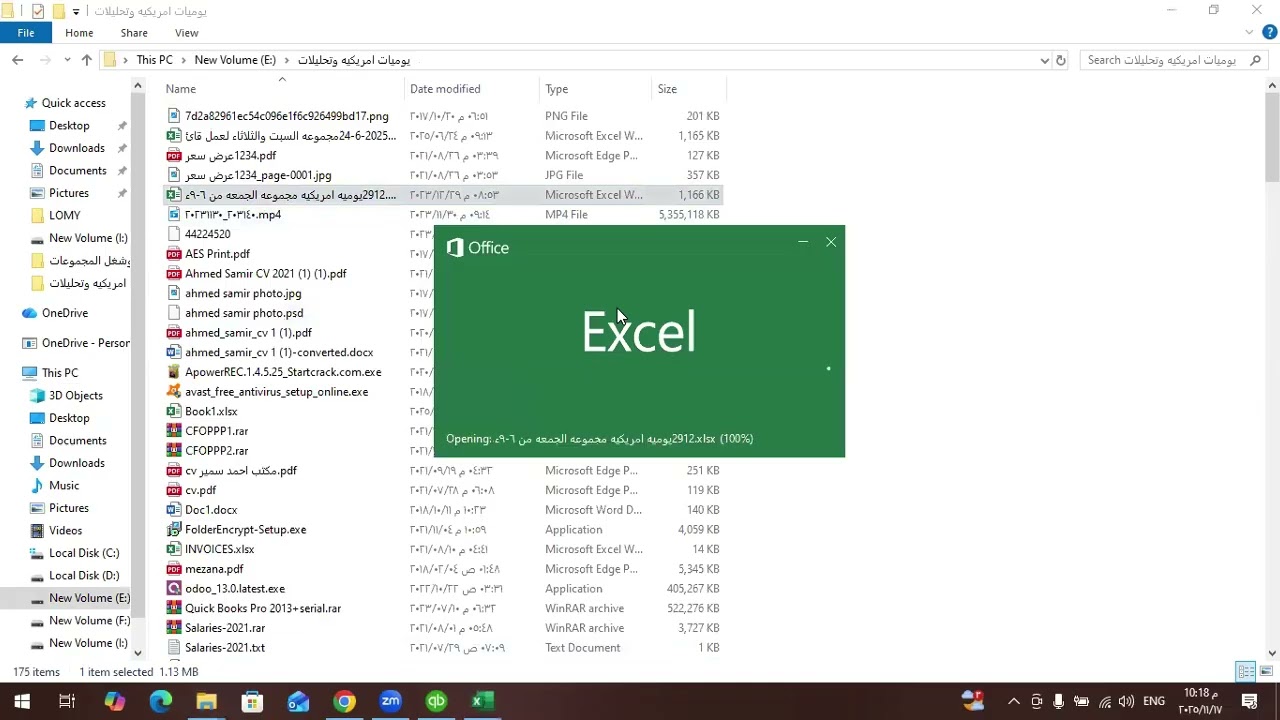Click Properties icon in quick access toolbar
This screenshot has width=1280, height=720.
pyautogui.click(x=38, y=11)
